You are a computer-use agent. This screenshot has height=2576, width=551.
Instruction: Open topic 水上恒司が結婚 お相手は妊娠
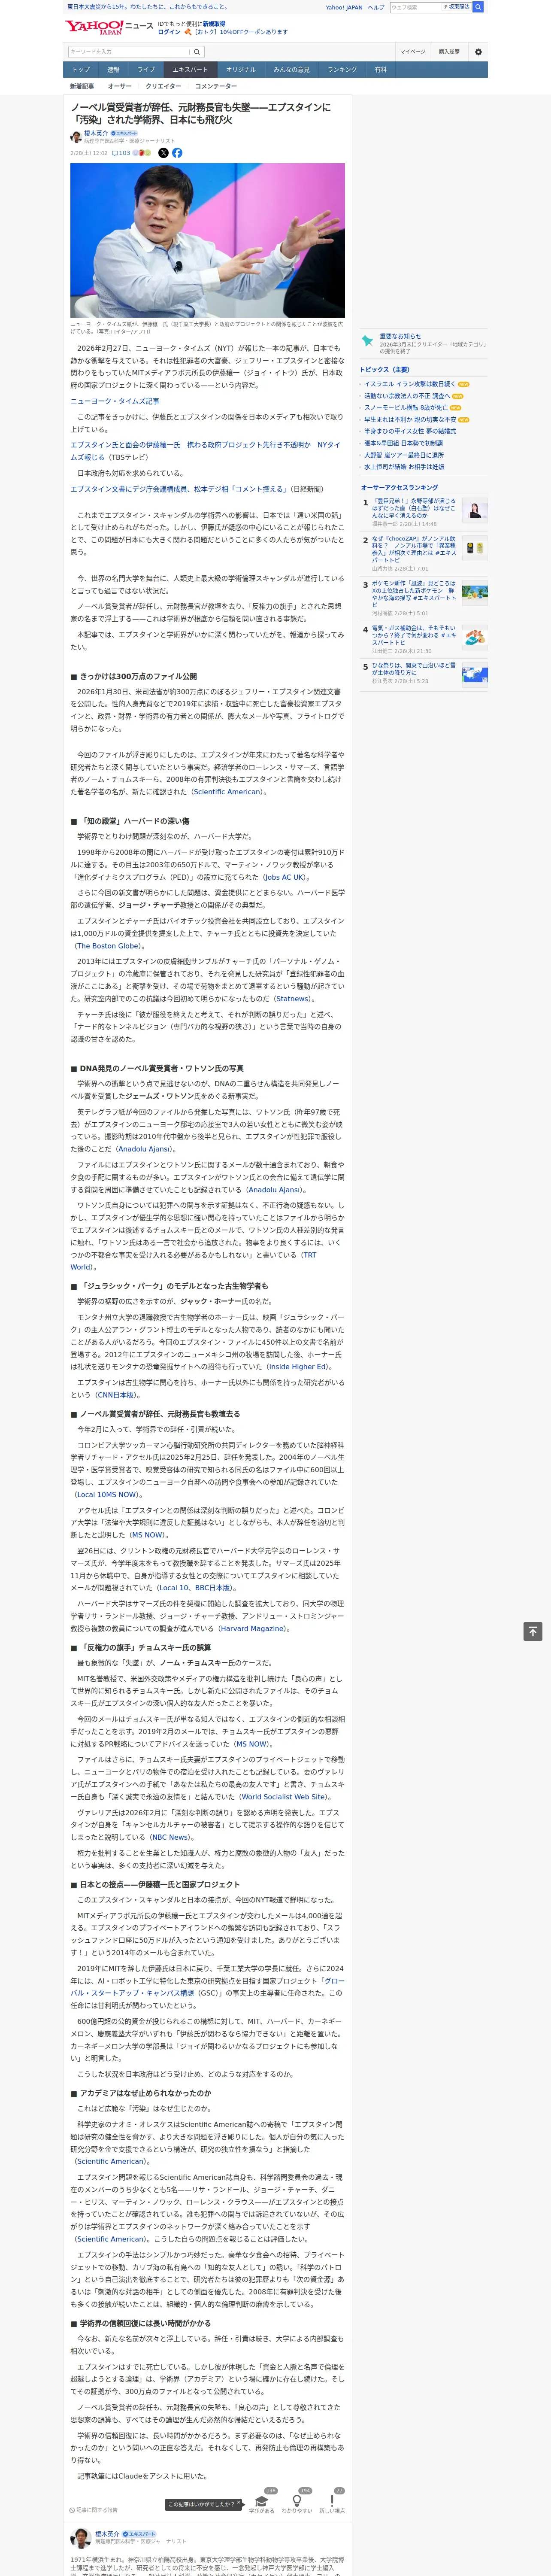(x=404, y=467)
